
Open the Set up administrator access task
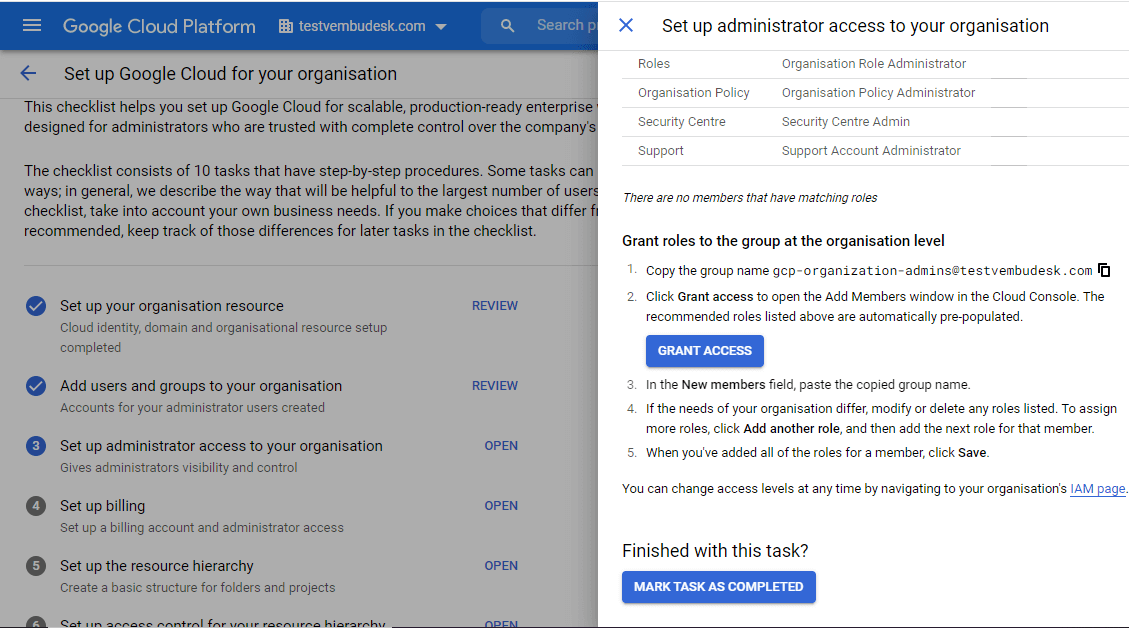tap(501, 445)
